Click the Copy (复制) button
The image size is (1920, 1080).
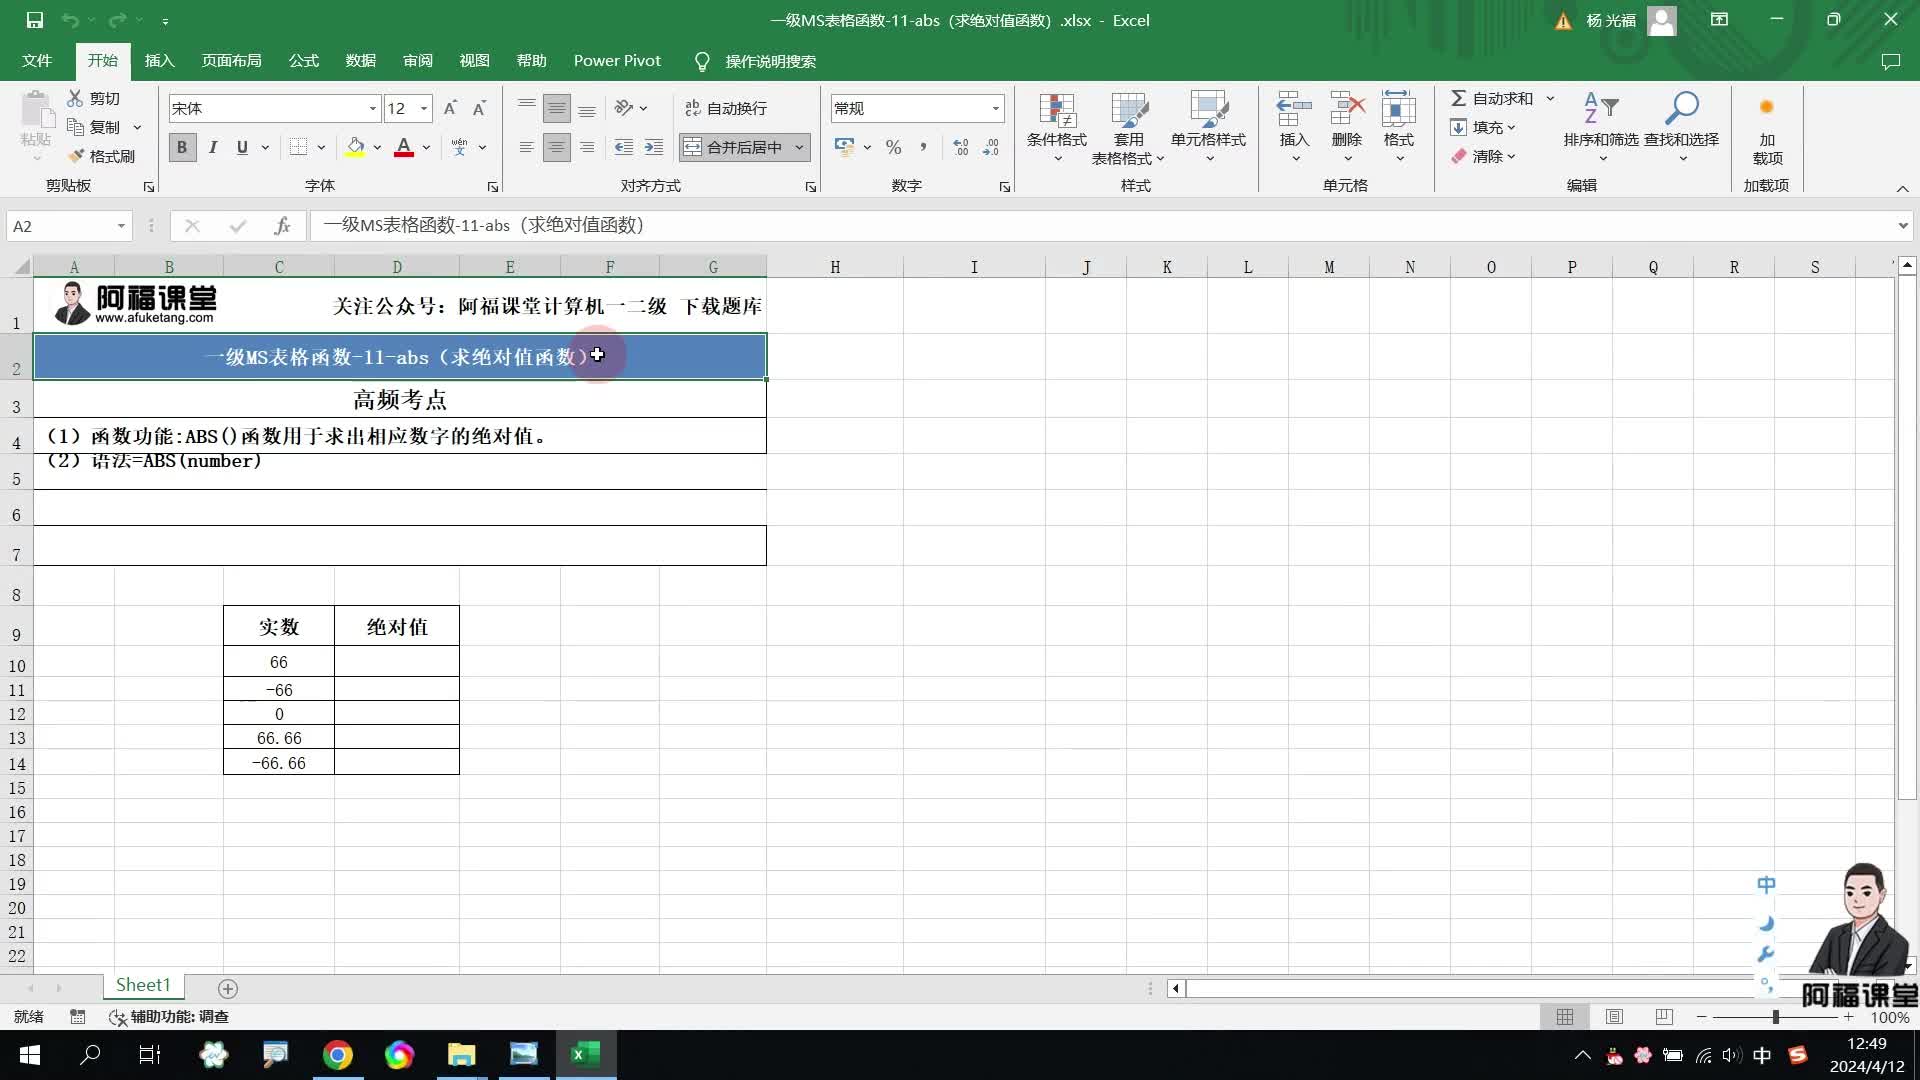pos(94,127)
